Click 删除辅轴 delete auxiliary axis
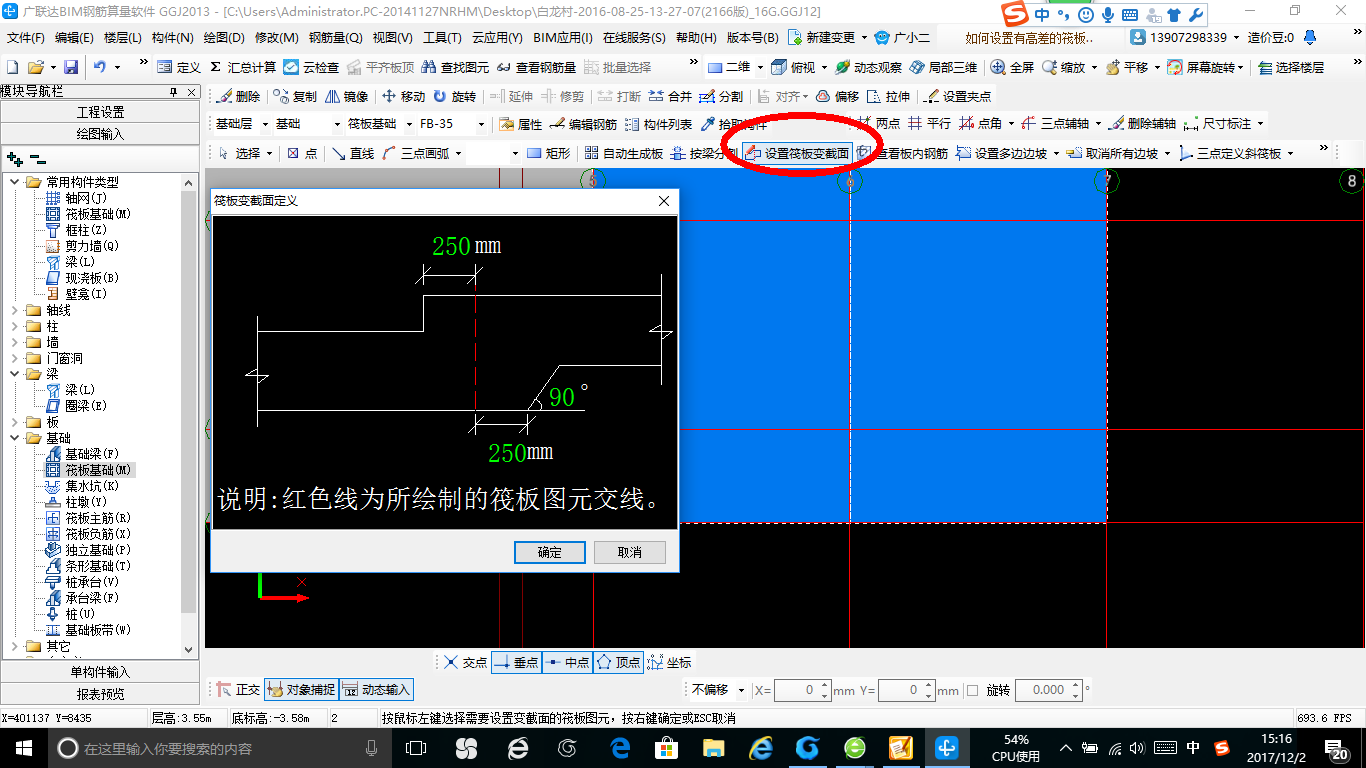Screen dimensions: 1366x768 (x=1142, y=124)
